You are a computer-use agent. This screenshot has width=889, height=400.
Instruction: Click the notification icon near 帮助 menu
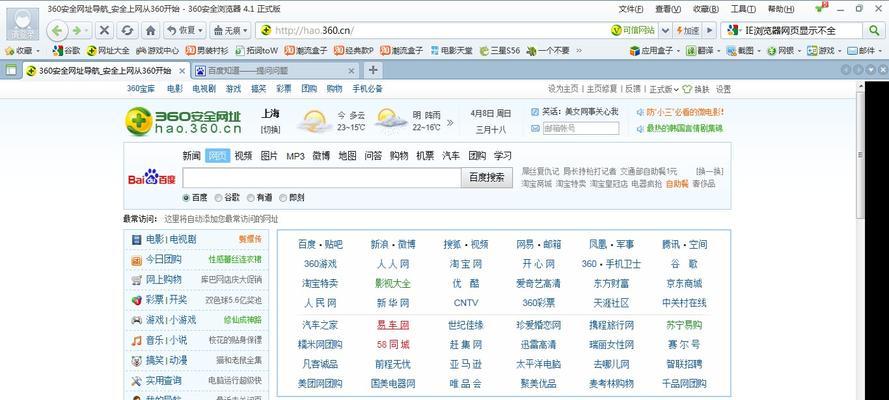pyautogui.click(x=820, y=7)
